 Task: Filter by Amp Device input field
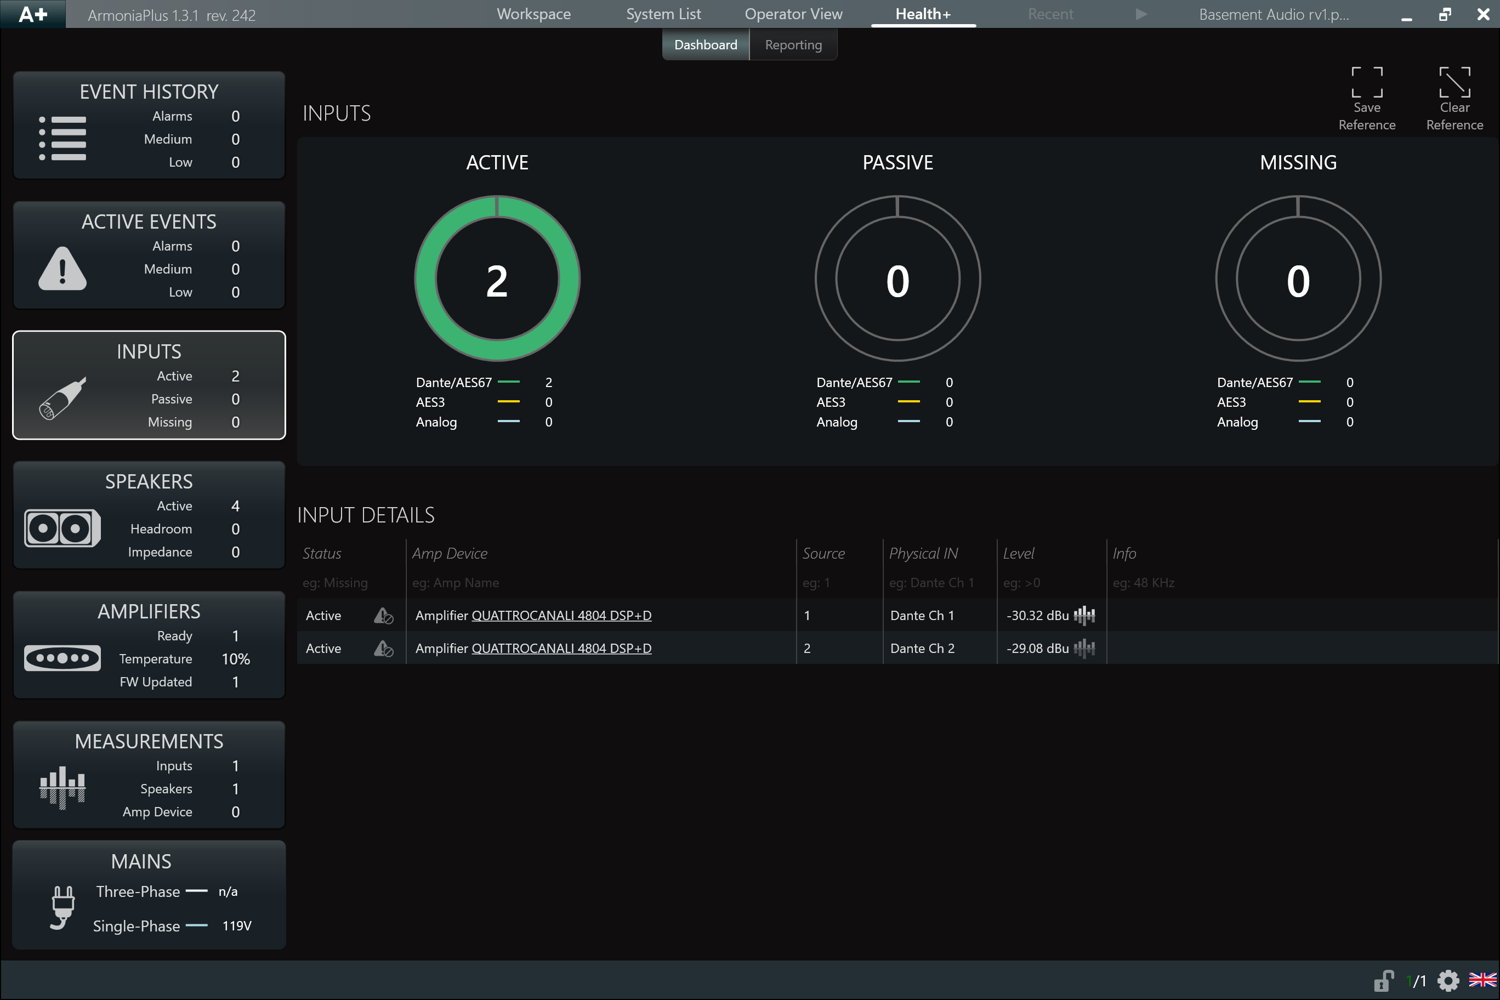[601, 583]
